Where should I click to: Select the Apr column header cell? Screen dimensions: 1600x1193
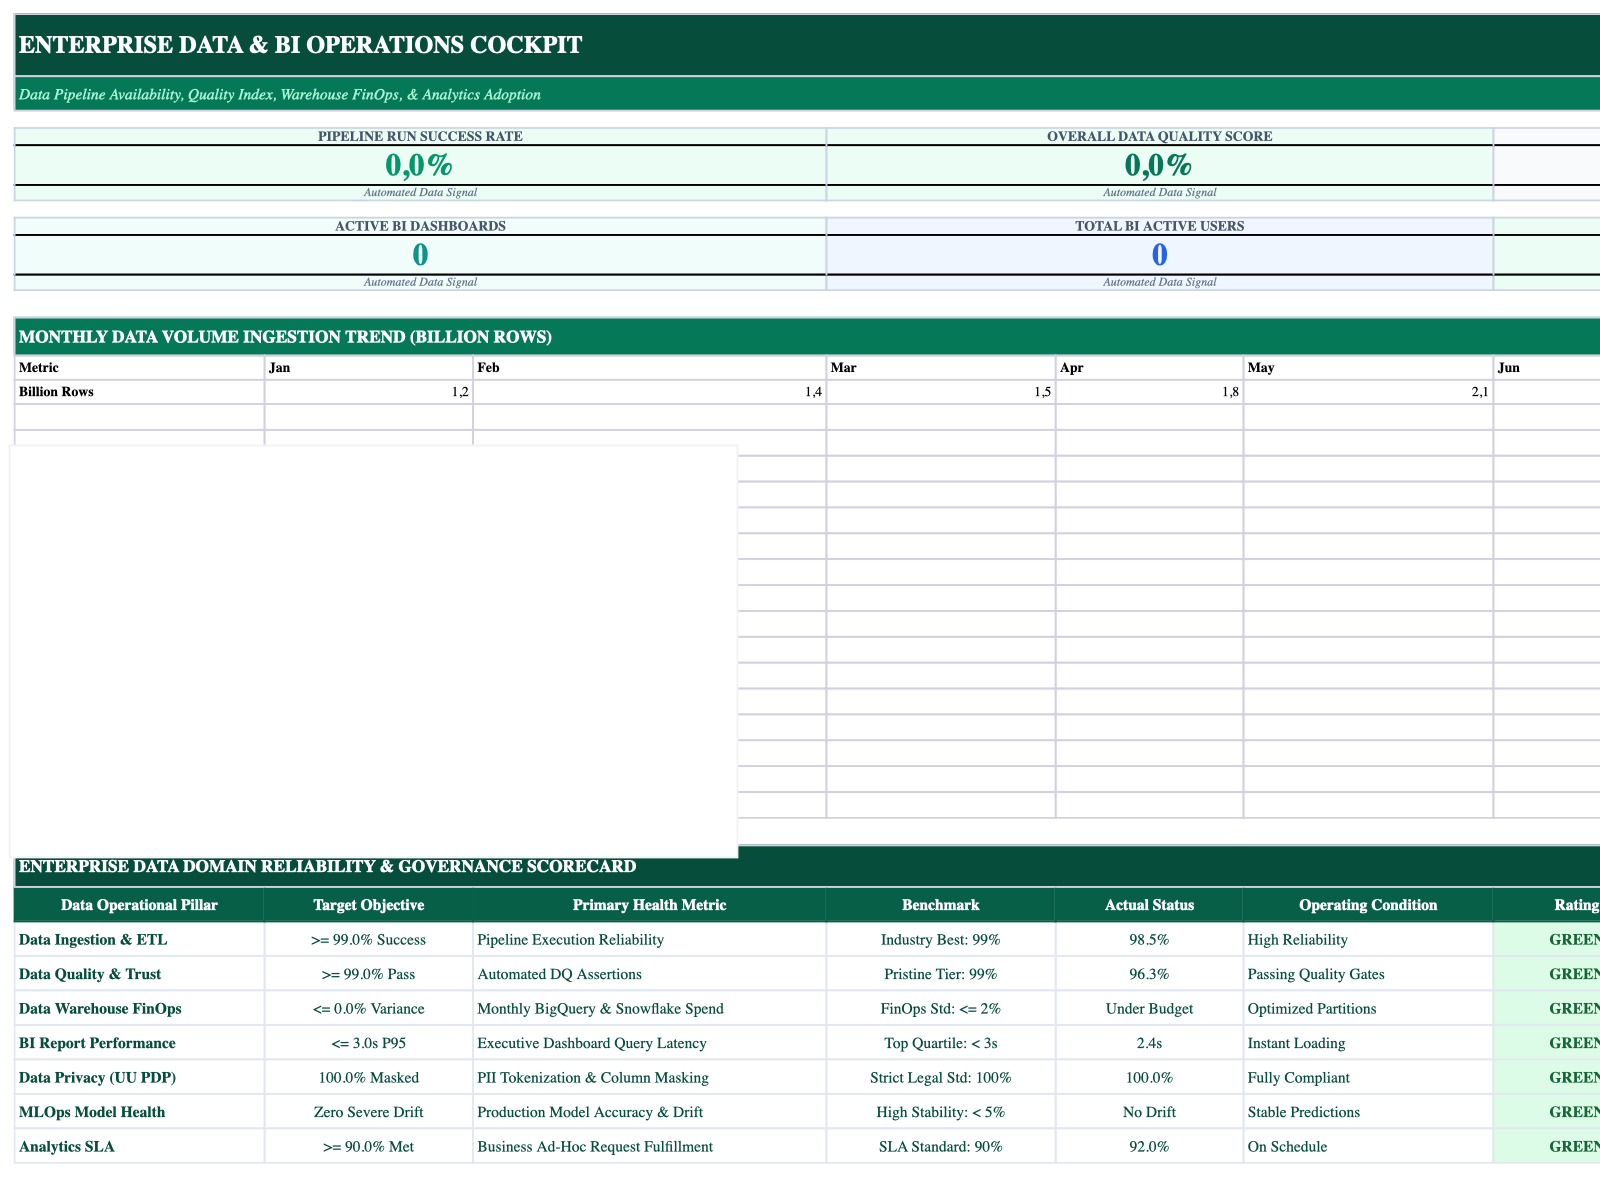click(x=1149, y=368)
